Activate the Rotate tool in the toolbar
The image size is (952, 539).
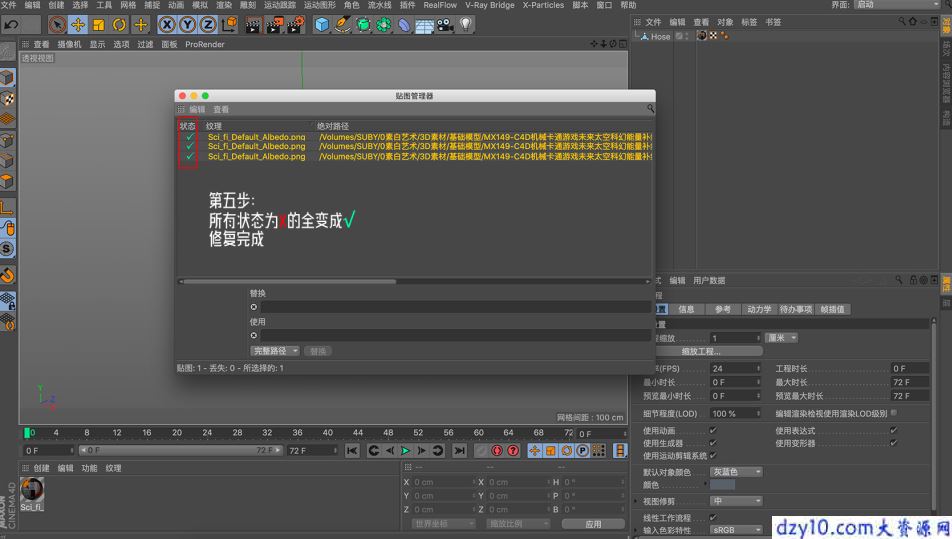(119, 25)
